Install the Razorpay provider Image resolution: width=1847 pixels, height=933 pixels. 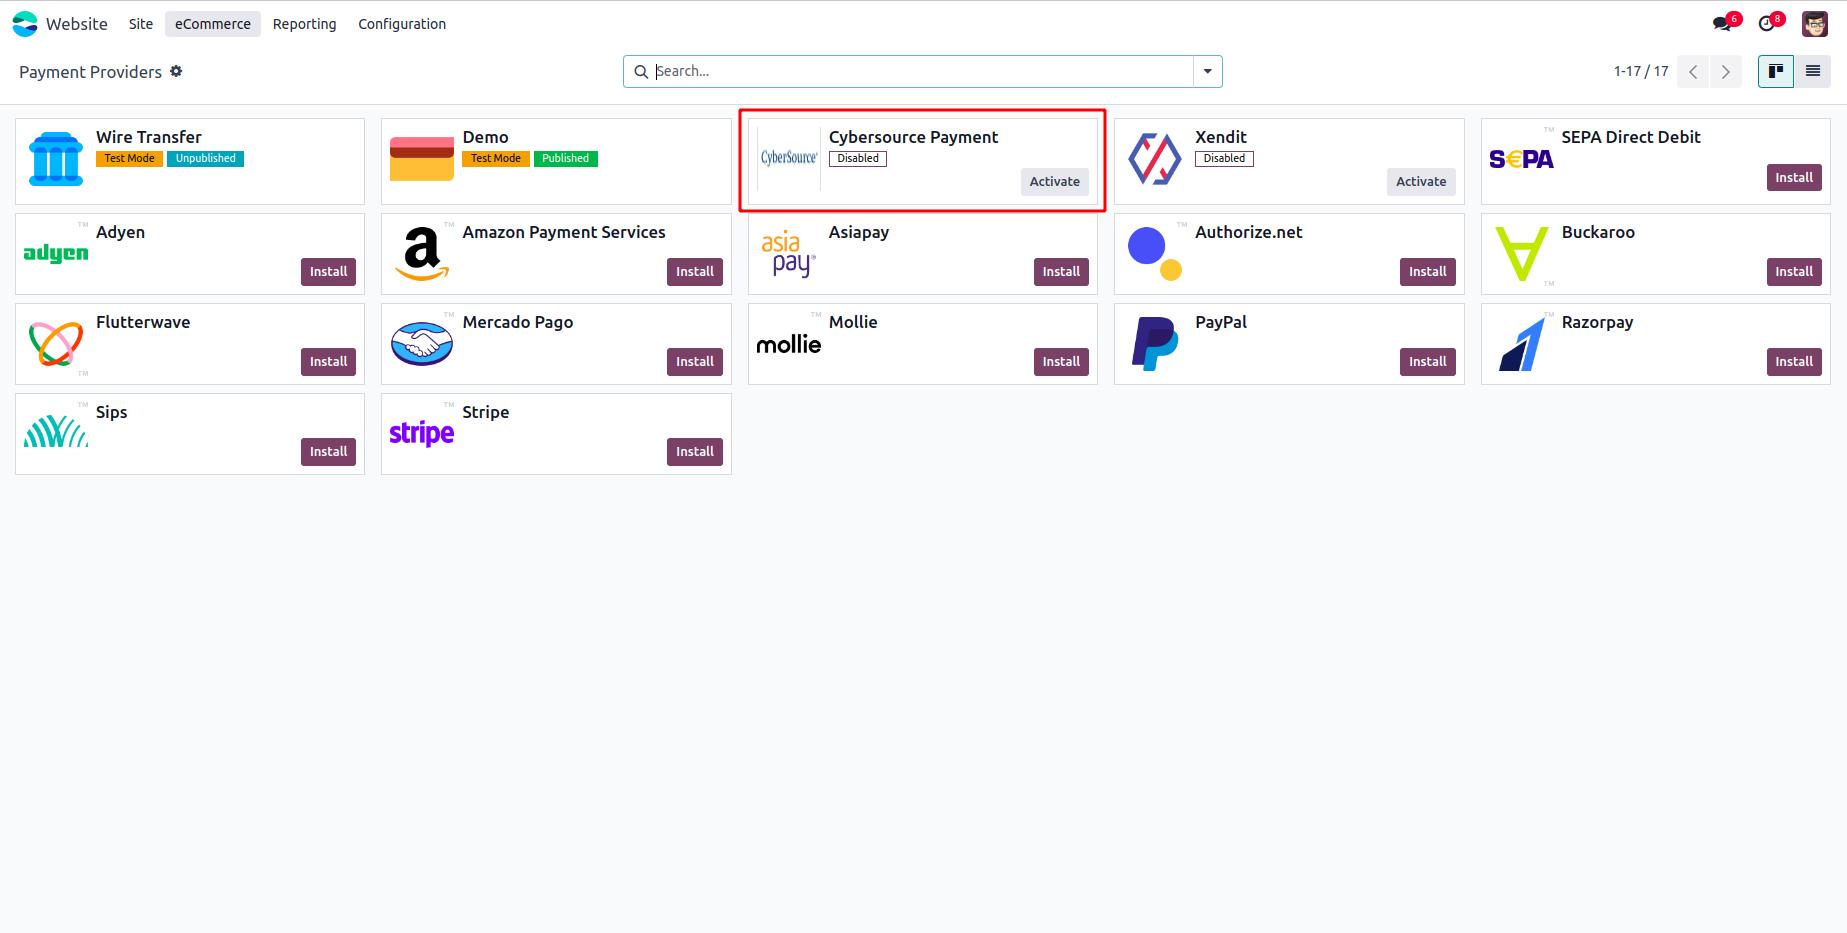[x=1793, y=361]
